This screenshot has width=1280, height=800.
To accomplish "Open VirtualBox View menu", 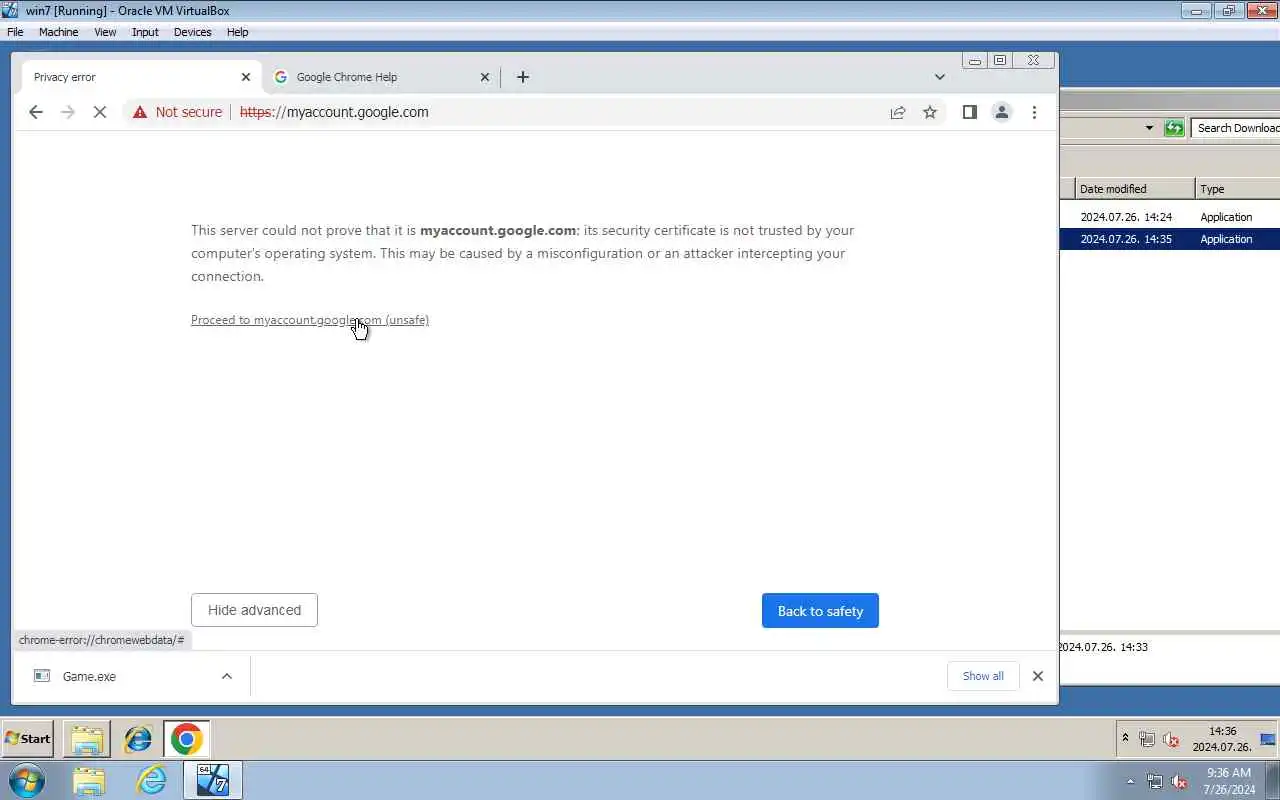I will point(105,32).
